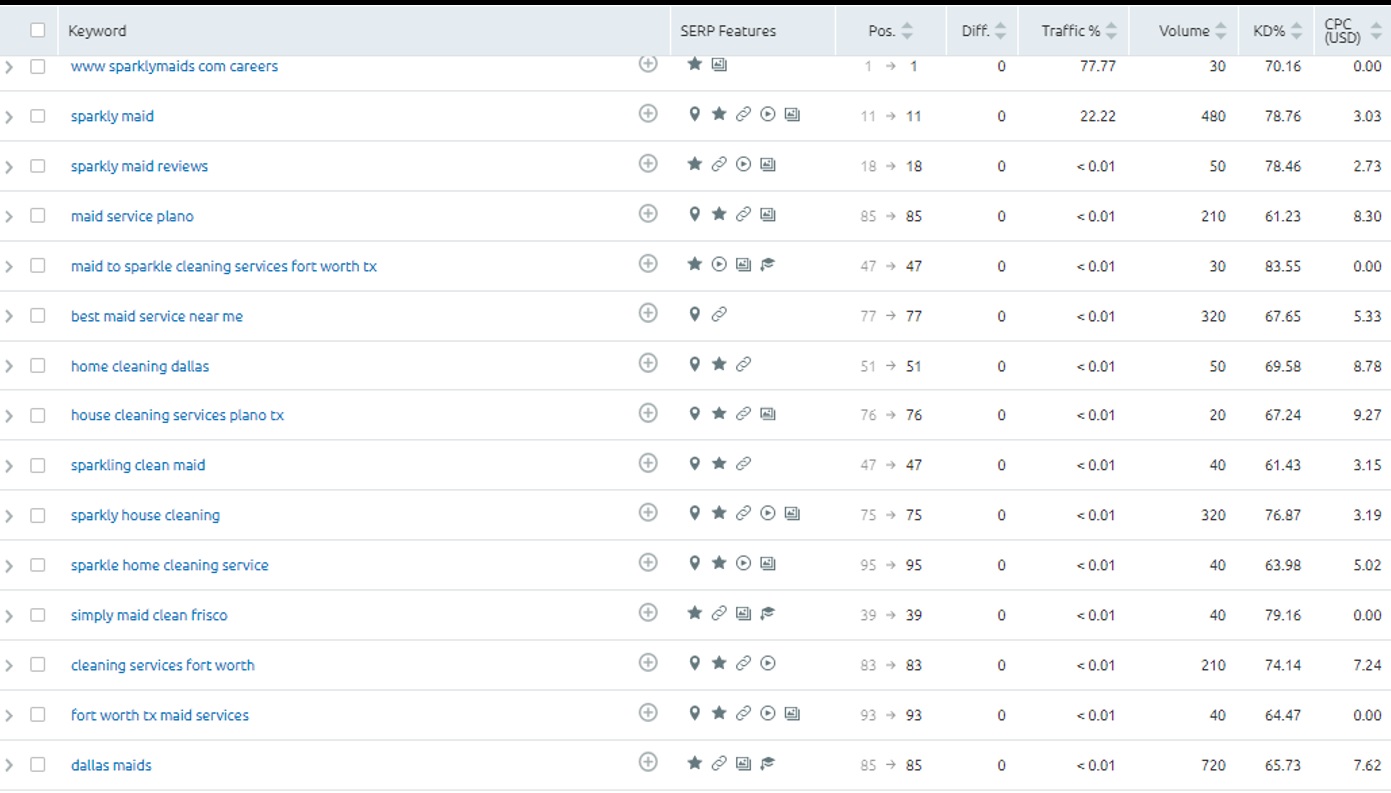The height and width of the screenshot is (793, 1391).
Task: Click the plus icon for 'simply maid clean frisco'
Action: (x=648, y=613)
